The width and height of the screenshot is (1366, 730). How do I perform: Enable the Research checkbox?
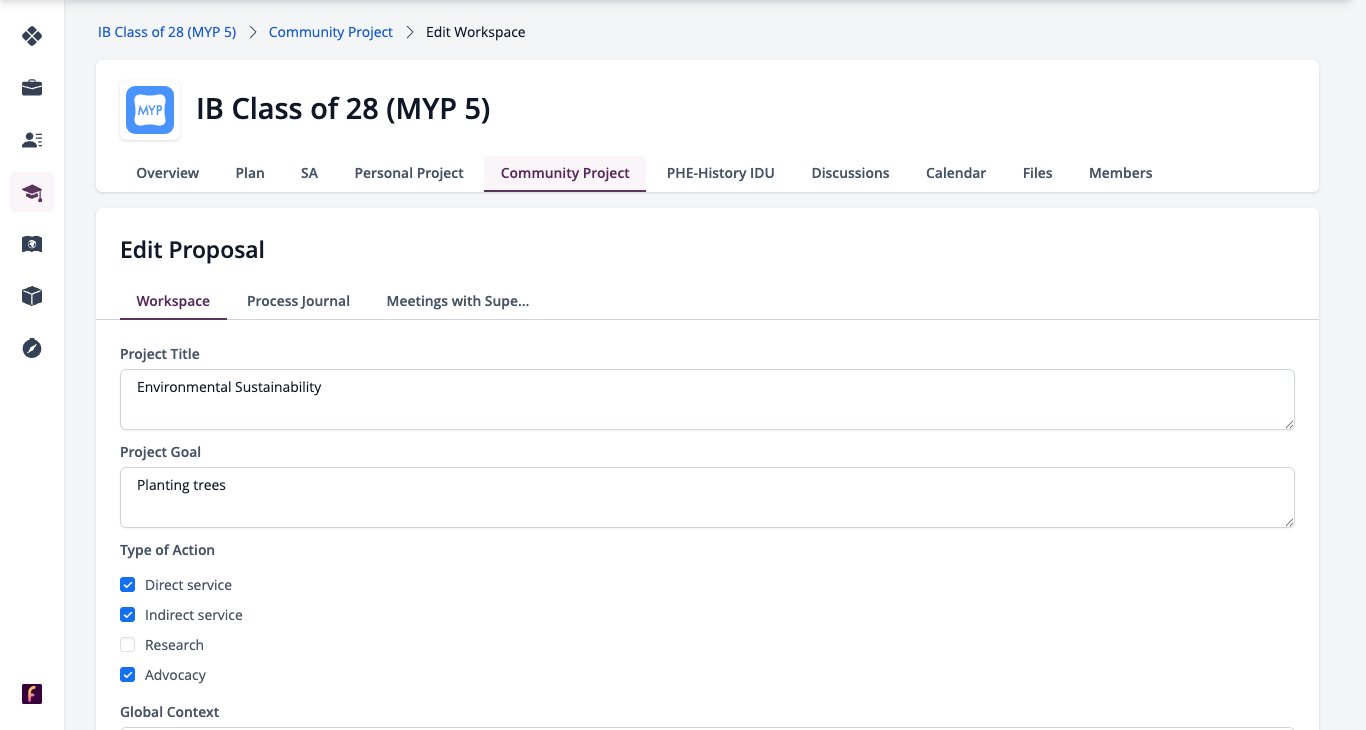128,645
